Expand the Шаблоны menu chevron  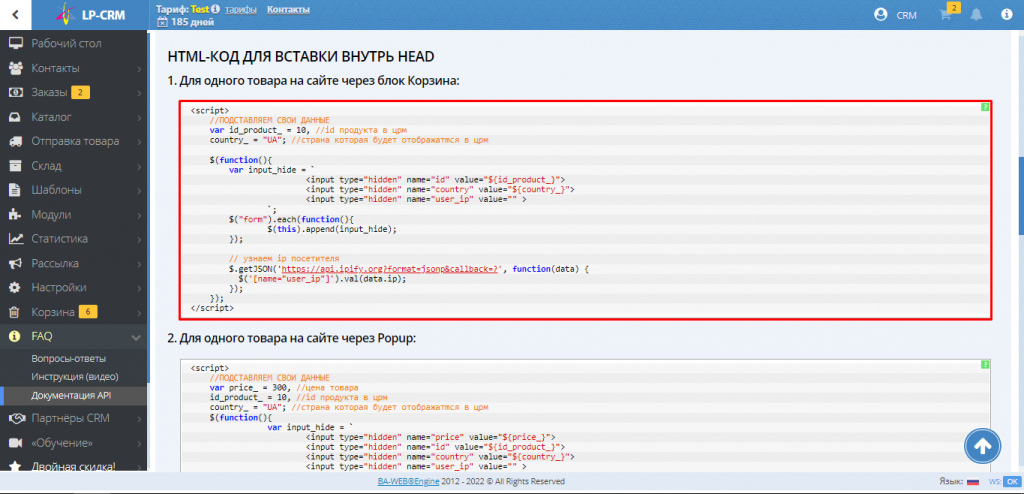[140, 191]
